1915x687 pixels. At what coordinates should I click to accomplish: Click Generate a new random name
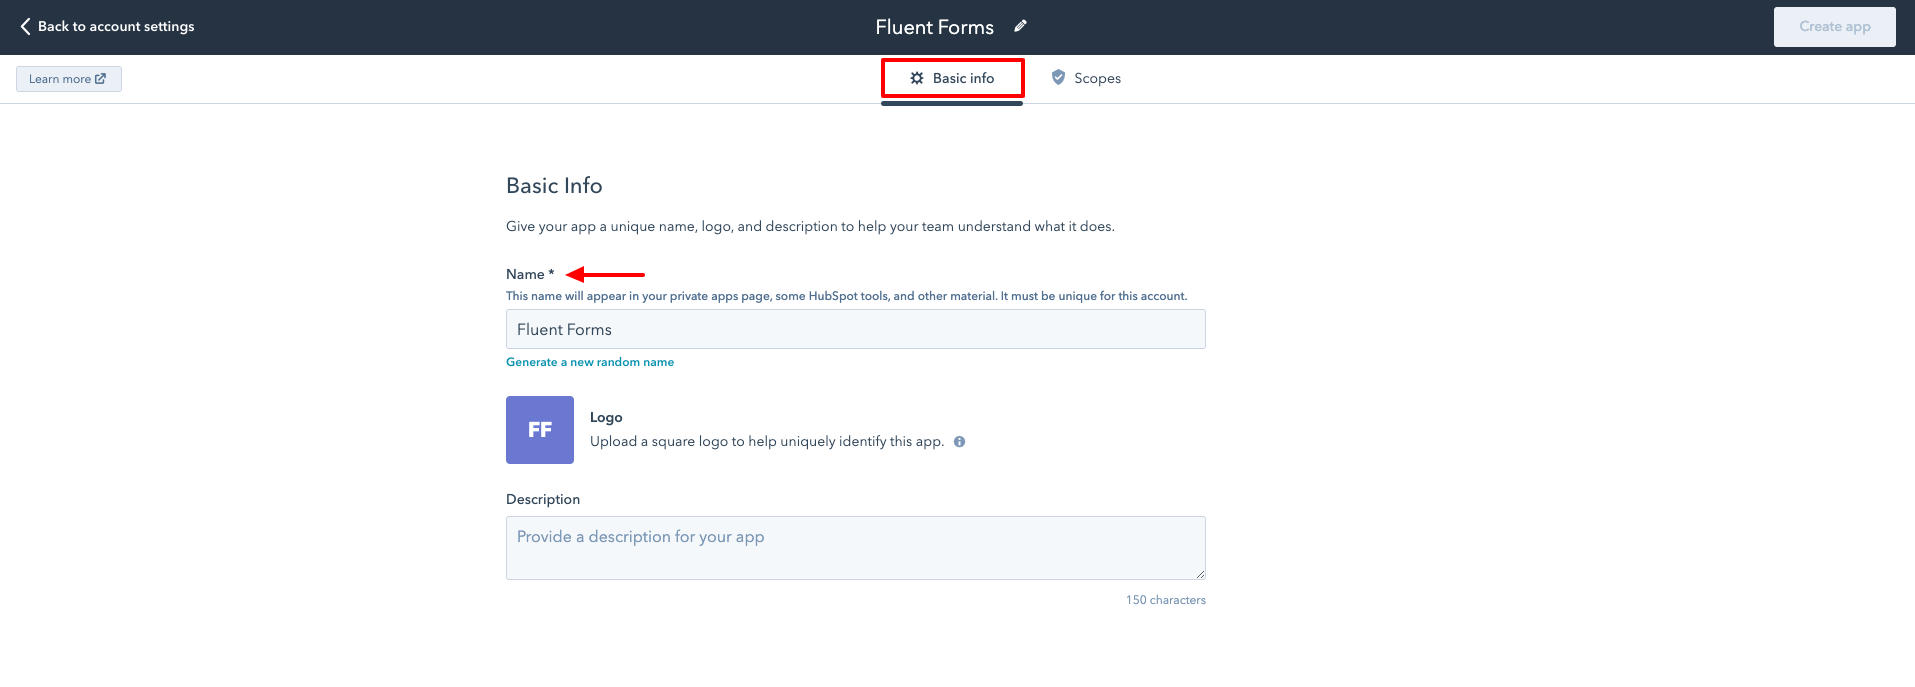click(x=590, y=362)
